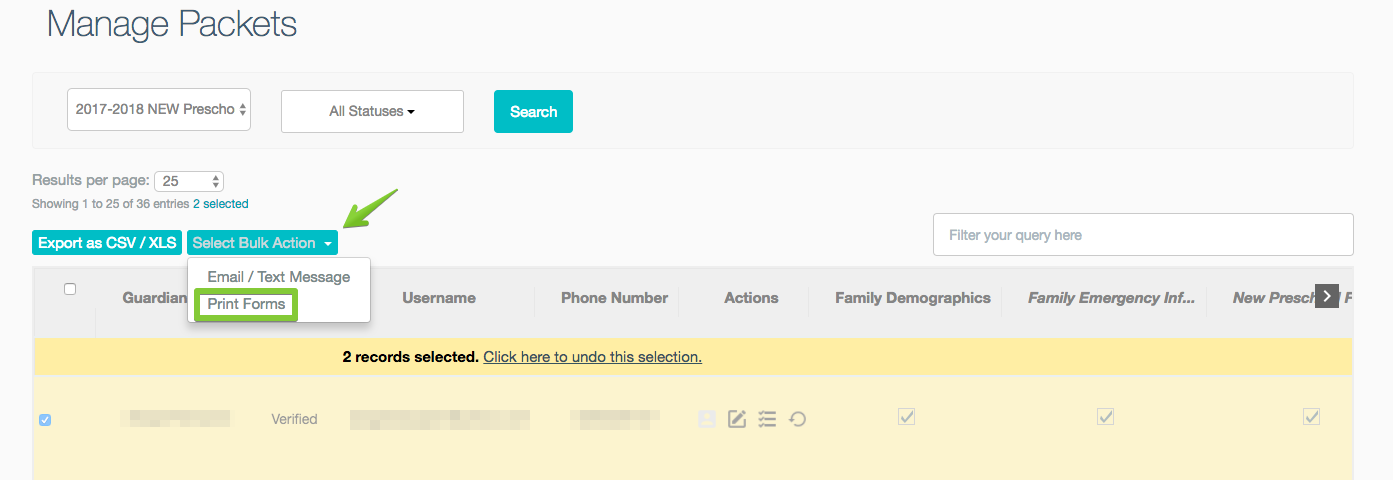Click the edit pencil icon in Actions
The image size is (1393, 480).
pyautogui.click(x=737, y=419)
